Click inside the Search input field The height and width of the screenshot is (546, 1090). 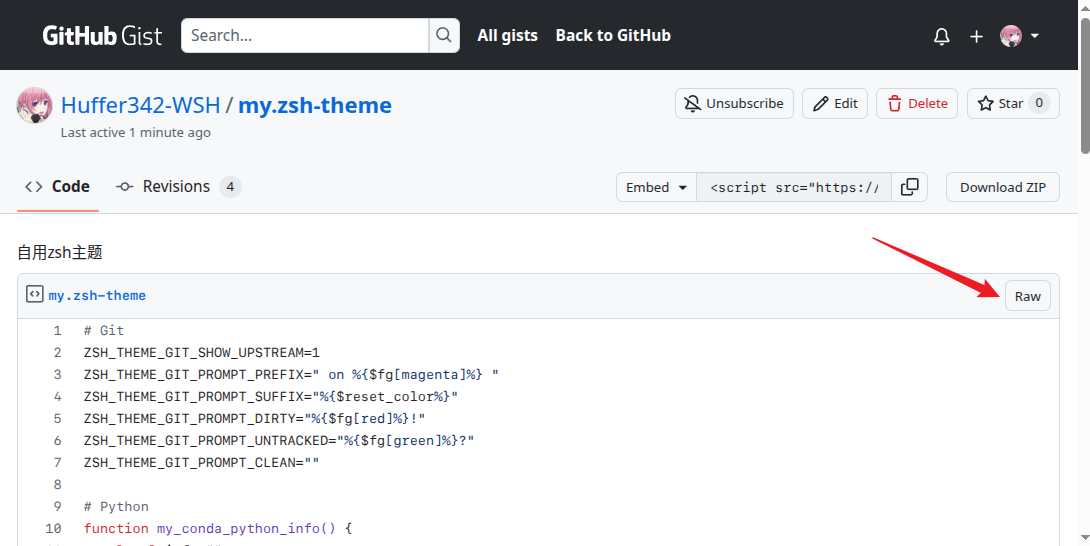(305, 36)
